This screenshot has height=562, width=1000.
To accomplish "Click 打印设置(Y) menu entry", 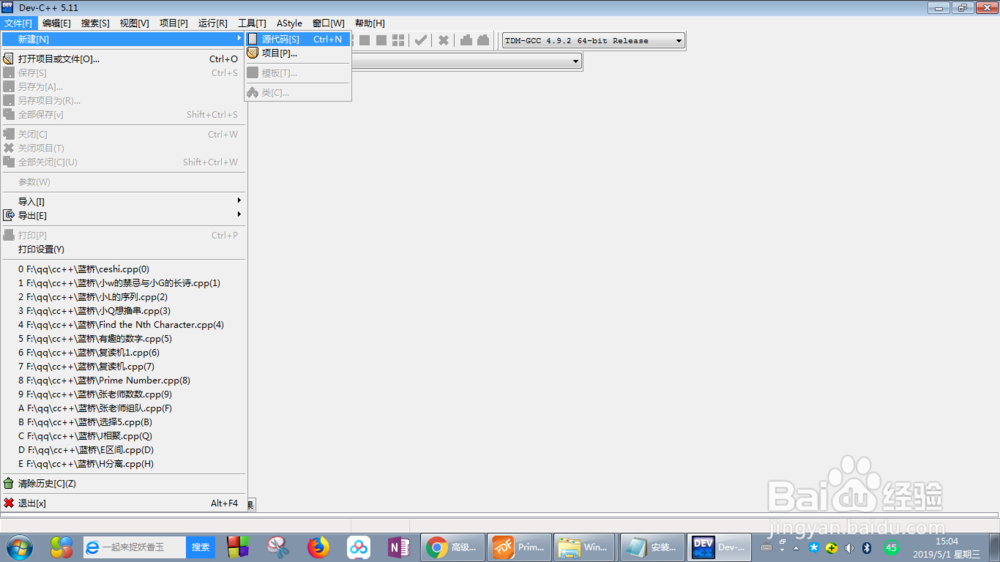I will point(123,249).
